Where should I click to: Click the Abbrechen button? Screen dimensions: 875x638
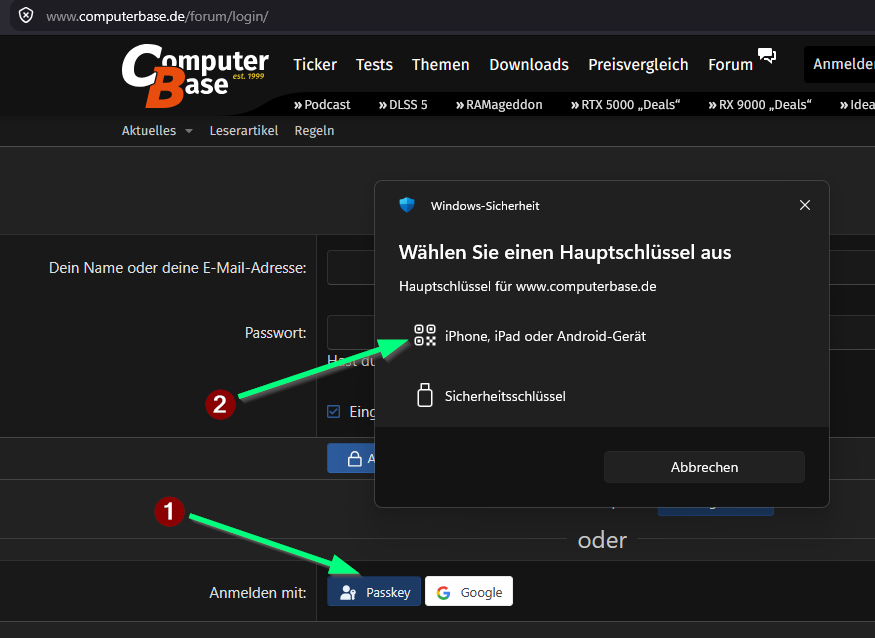click(704, 467)
